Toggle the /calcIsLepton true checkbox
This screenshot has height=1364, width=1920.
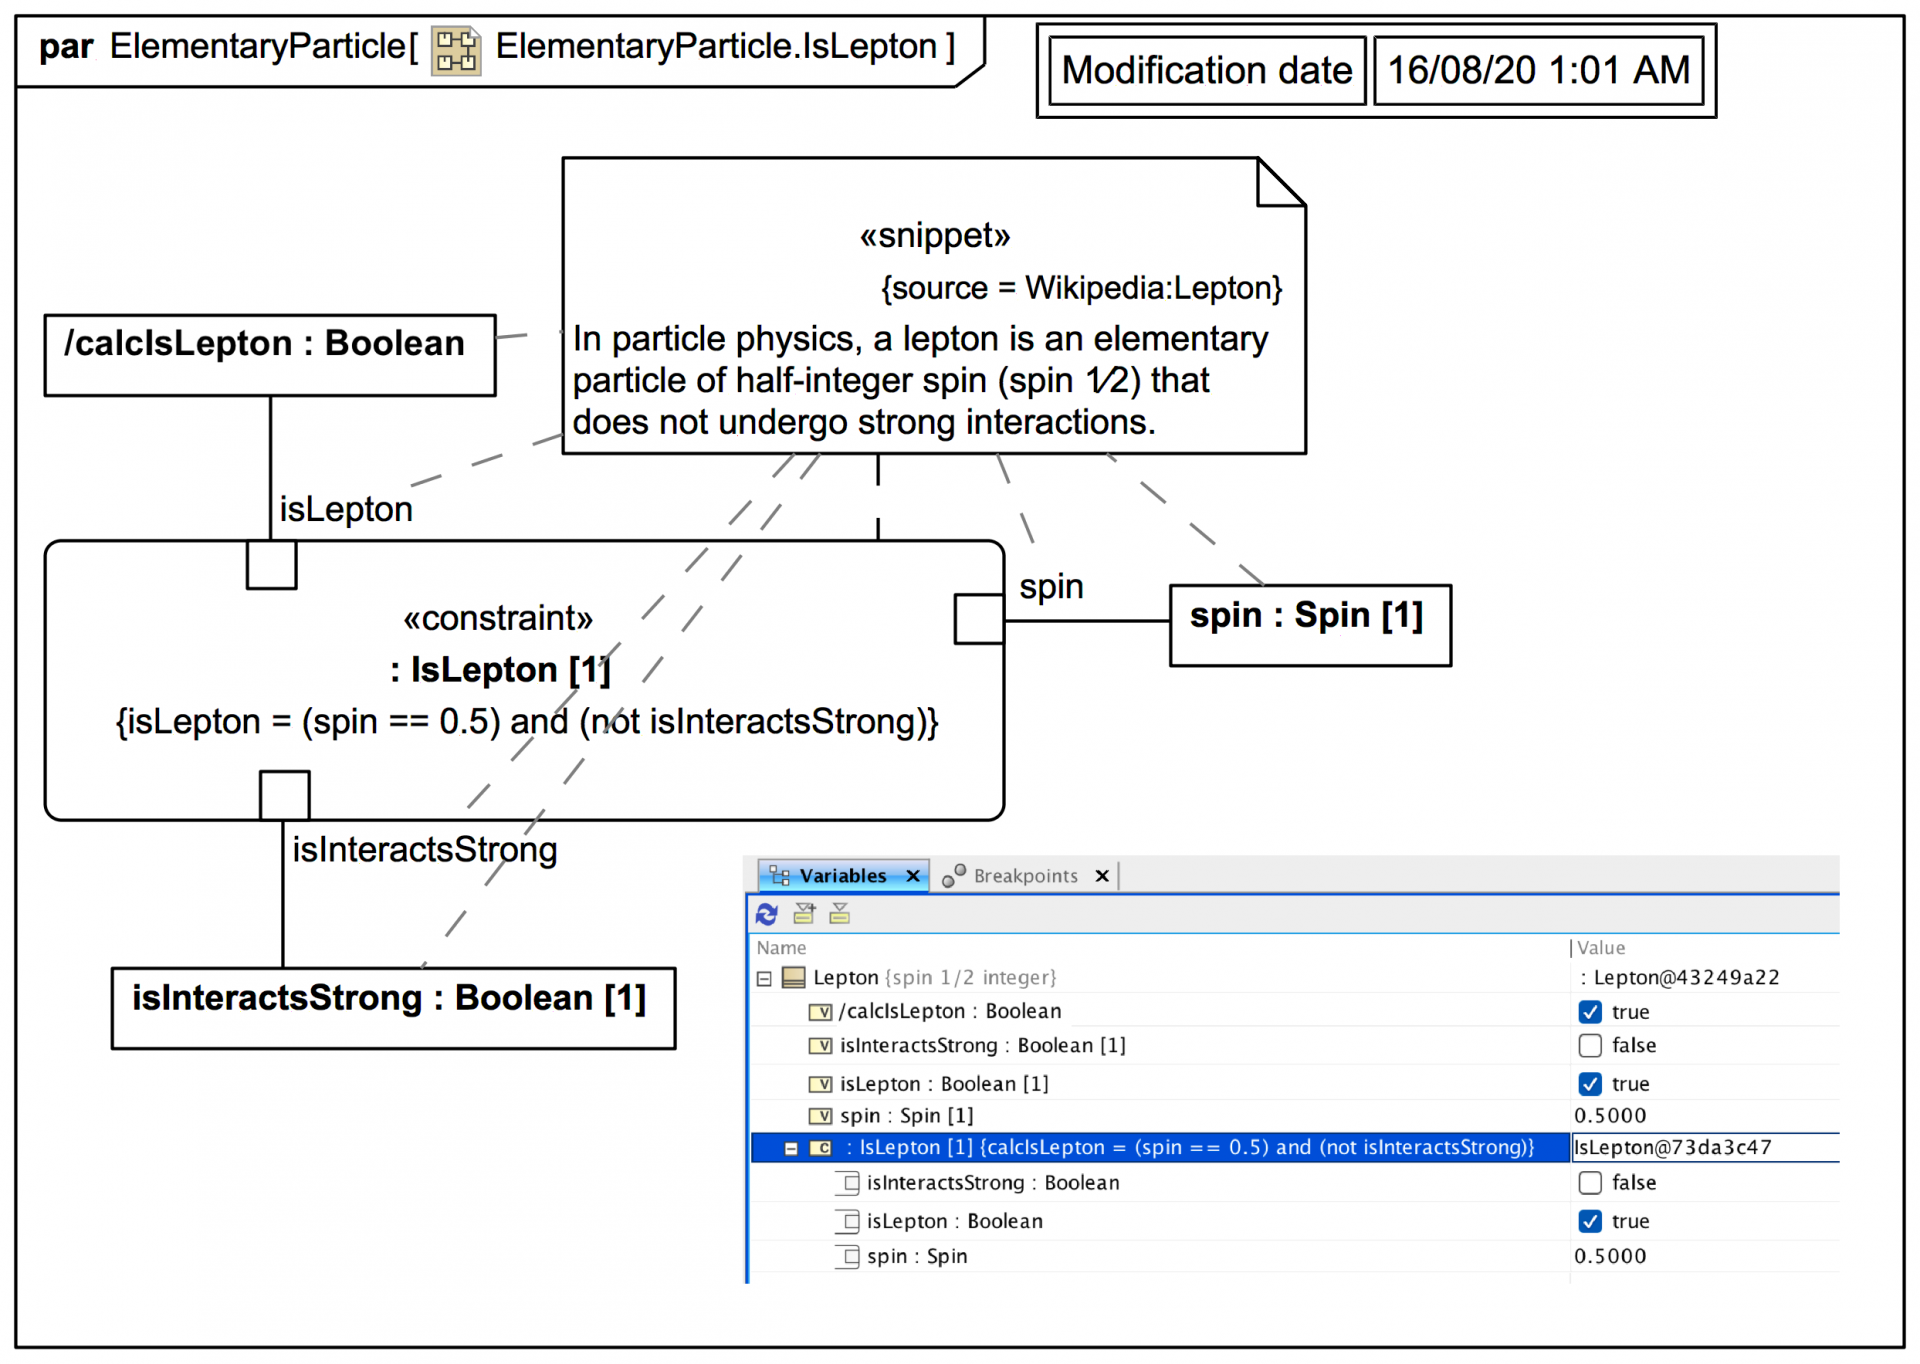coord(1590,1012)
